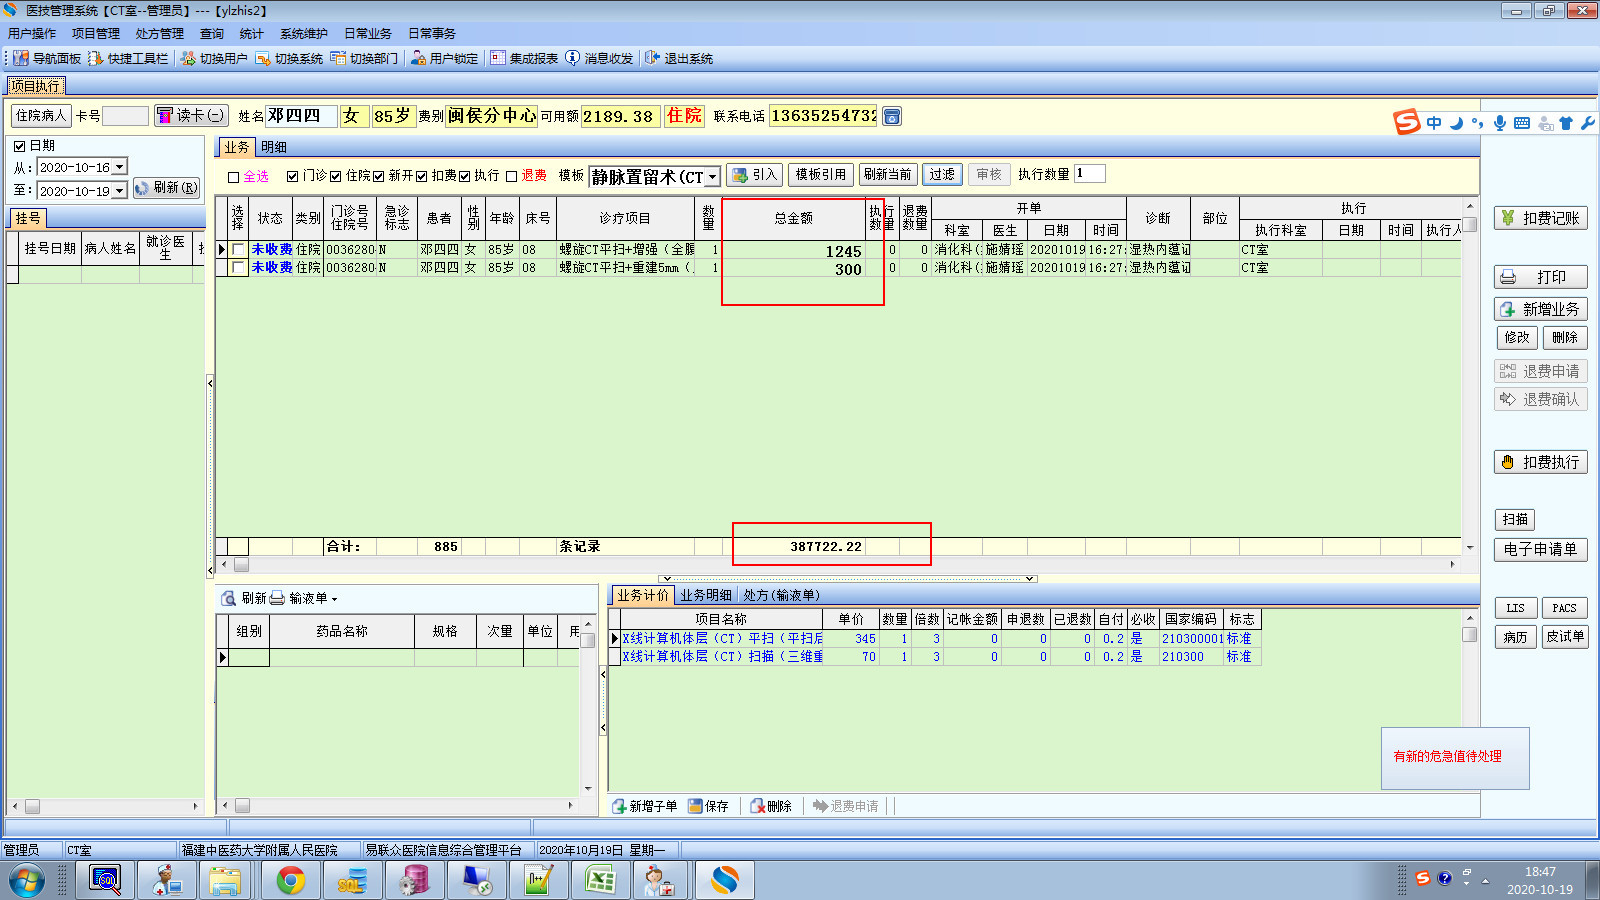Uncheck the 执行 filter checkbox
1600x900 pixels.
465,176
